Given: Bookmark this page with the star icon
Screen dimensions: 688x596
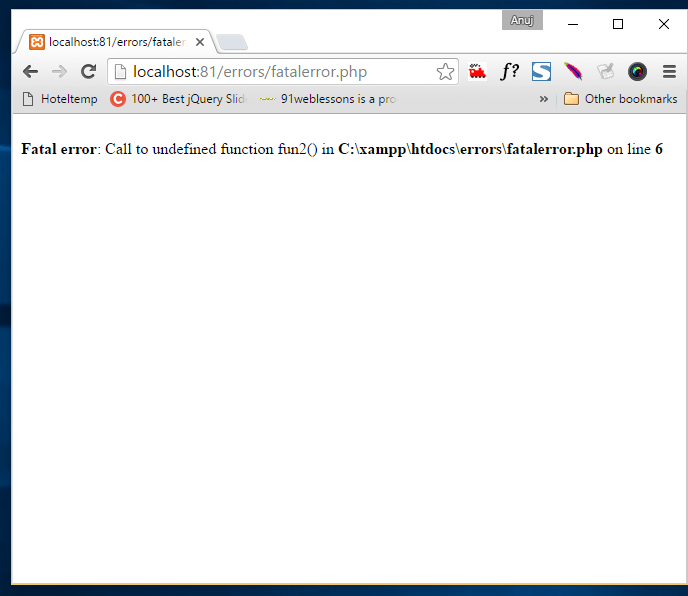Looking at the screenshot, I should coord(445,72).
